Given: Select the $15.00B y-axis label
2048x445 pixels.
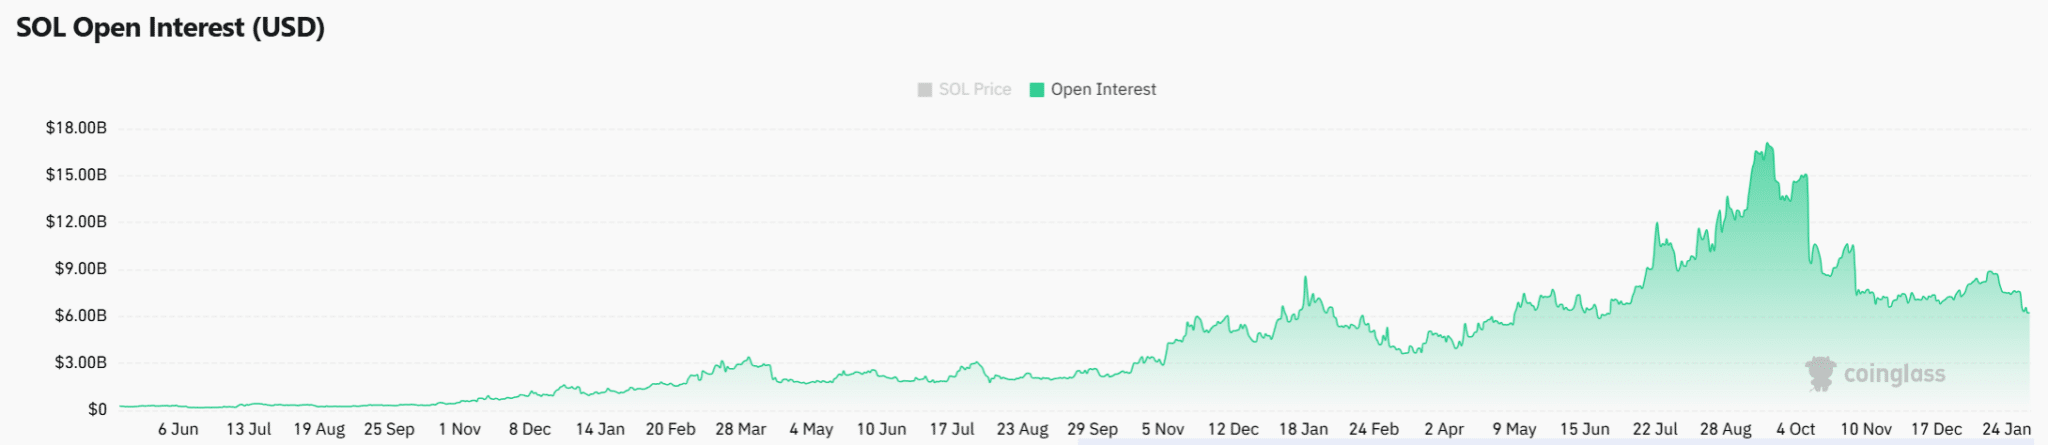Looking at the screenshot, I should click(x=76, y=175).
